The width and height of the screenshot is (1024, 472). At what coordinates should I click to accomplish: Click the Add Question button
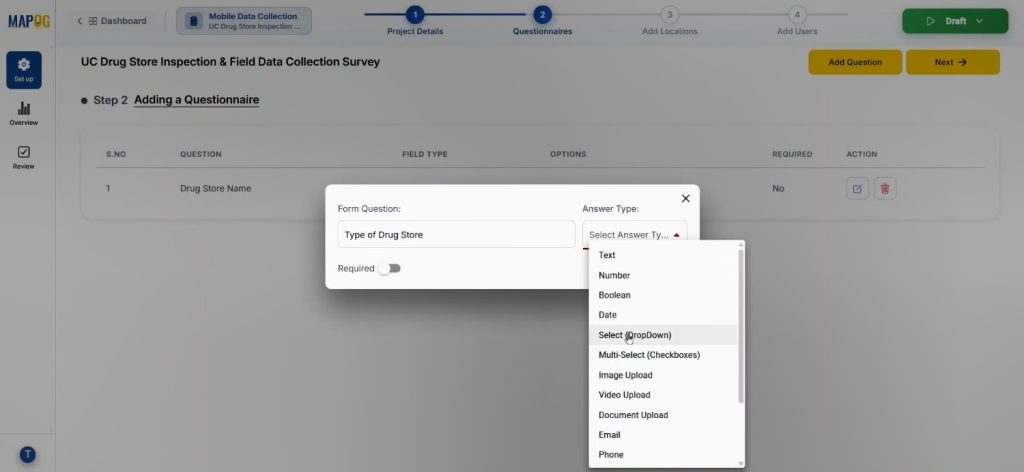point(855,62)
